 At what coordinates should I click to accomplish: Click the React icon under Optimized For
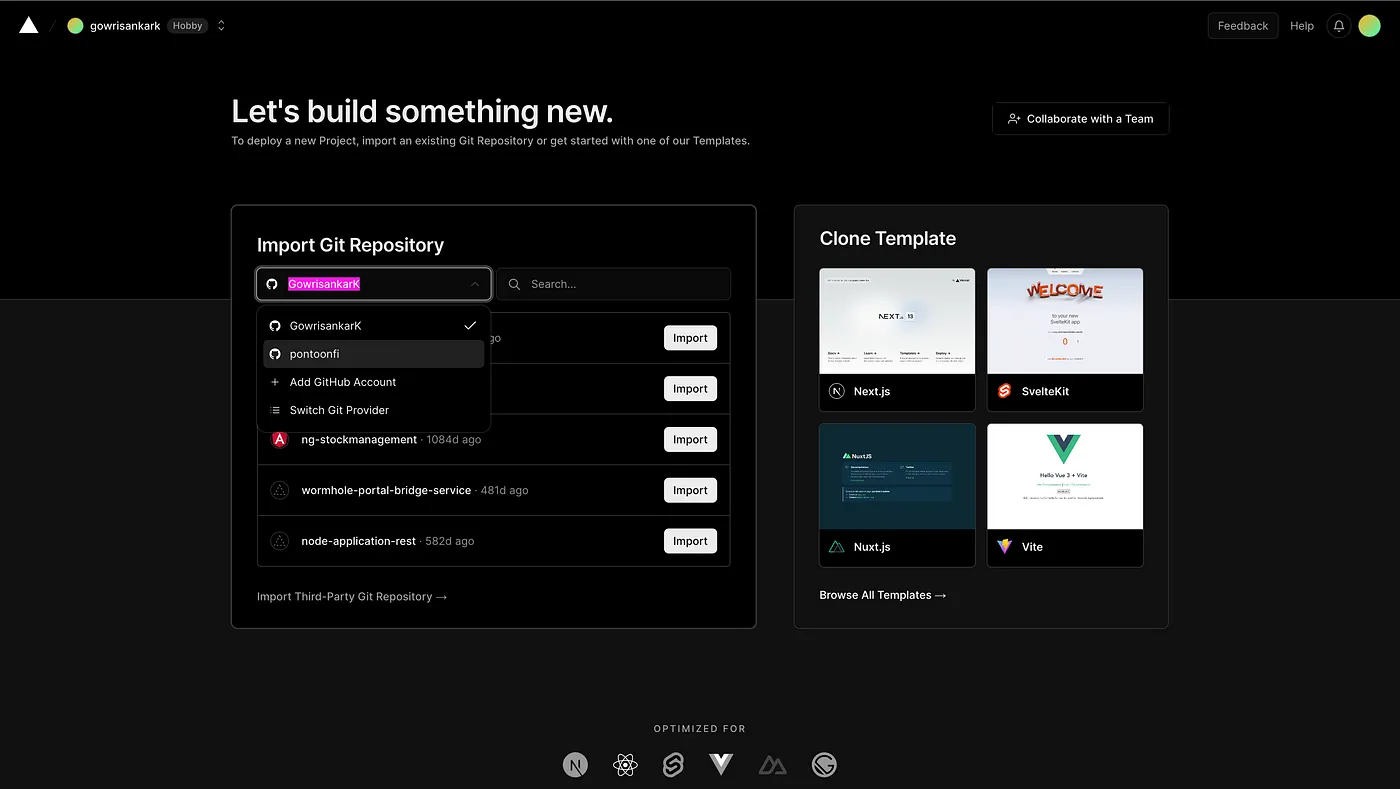coord(625,765)
